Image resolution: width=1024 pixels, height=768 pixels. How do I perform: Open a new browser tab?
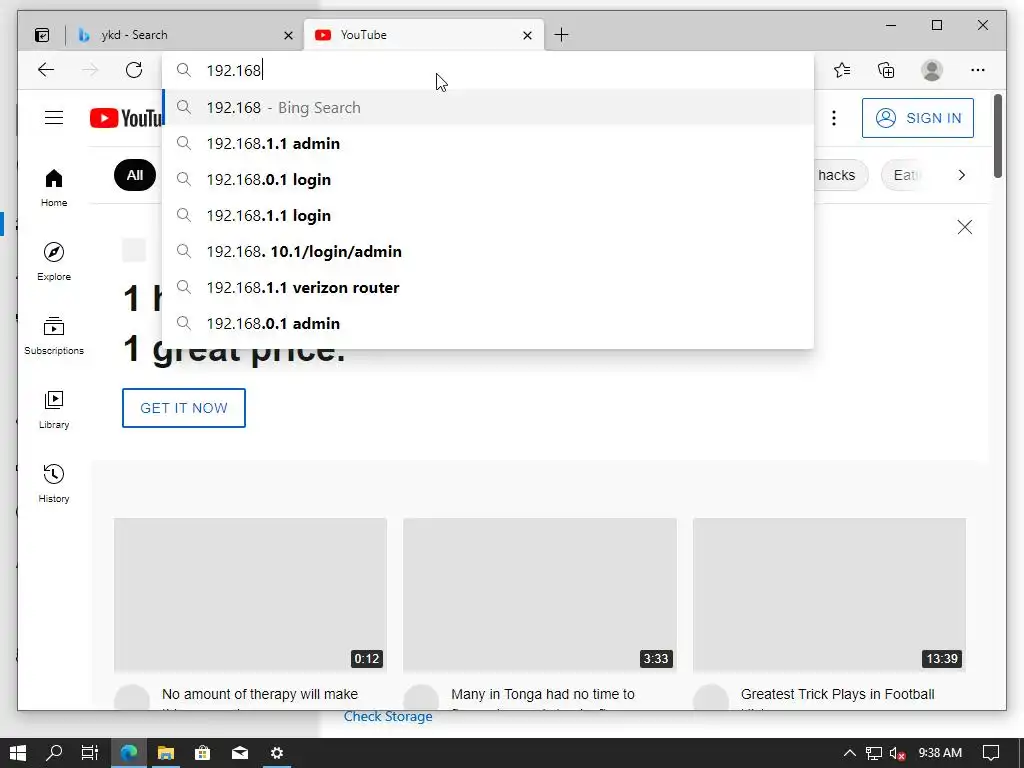[561, 35]
